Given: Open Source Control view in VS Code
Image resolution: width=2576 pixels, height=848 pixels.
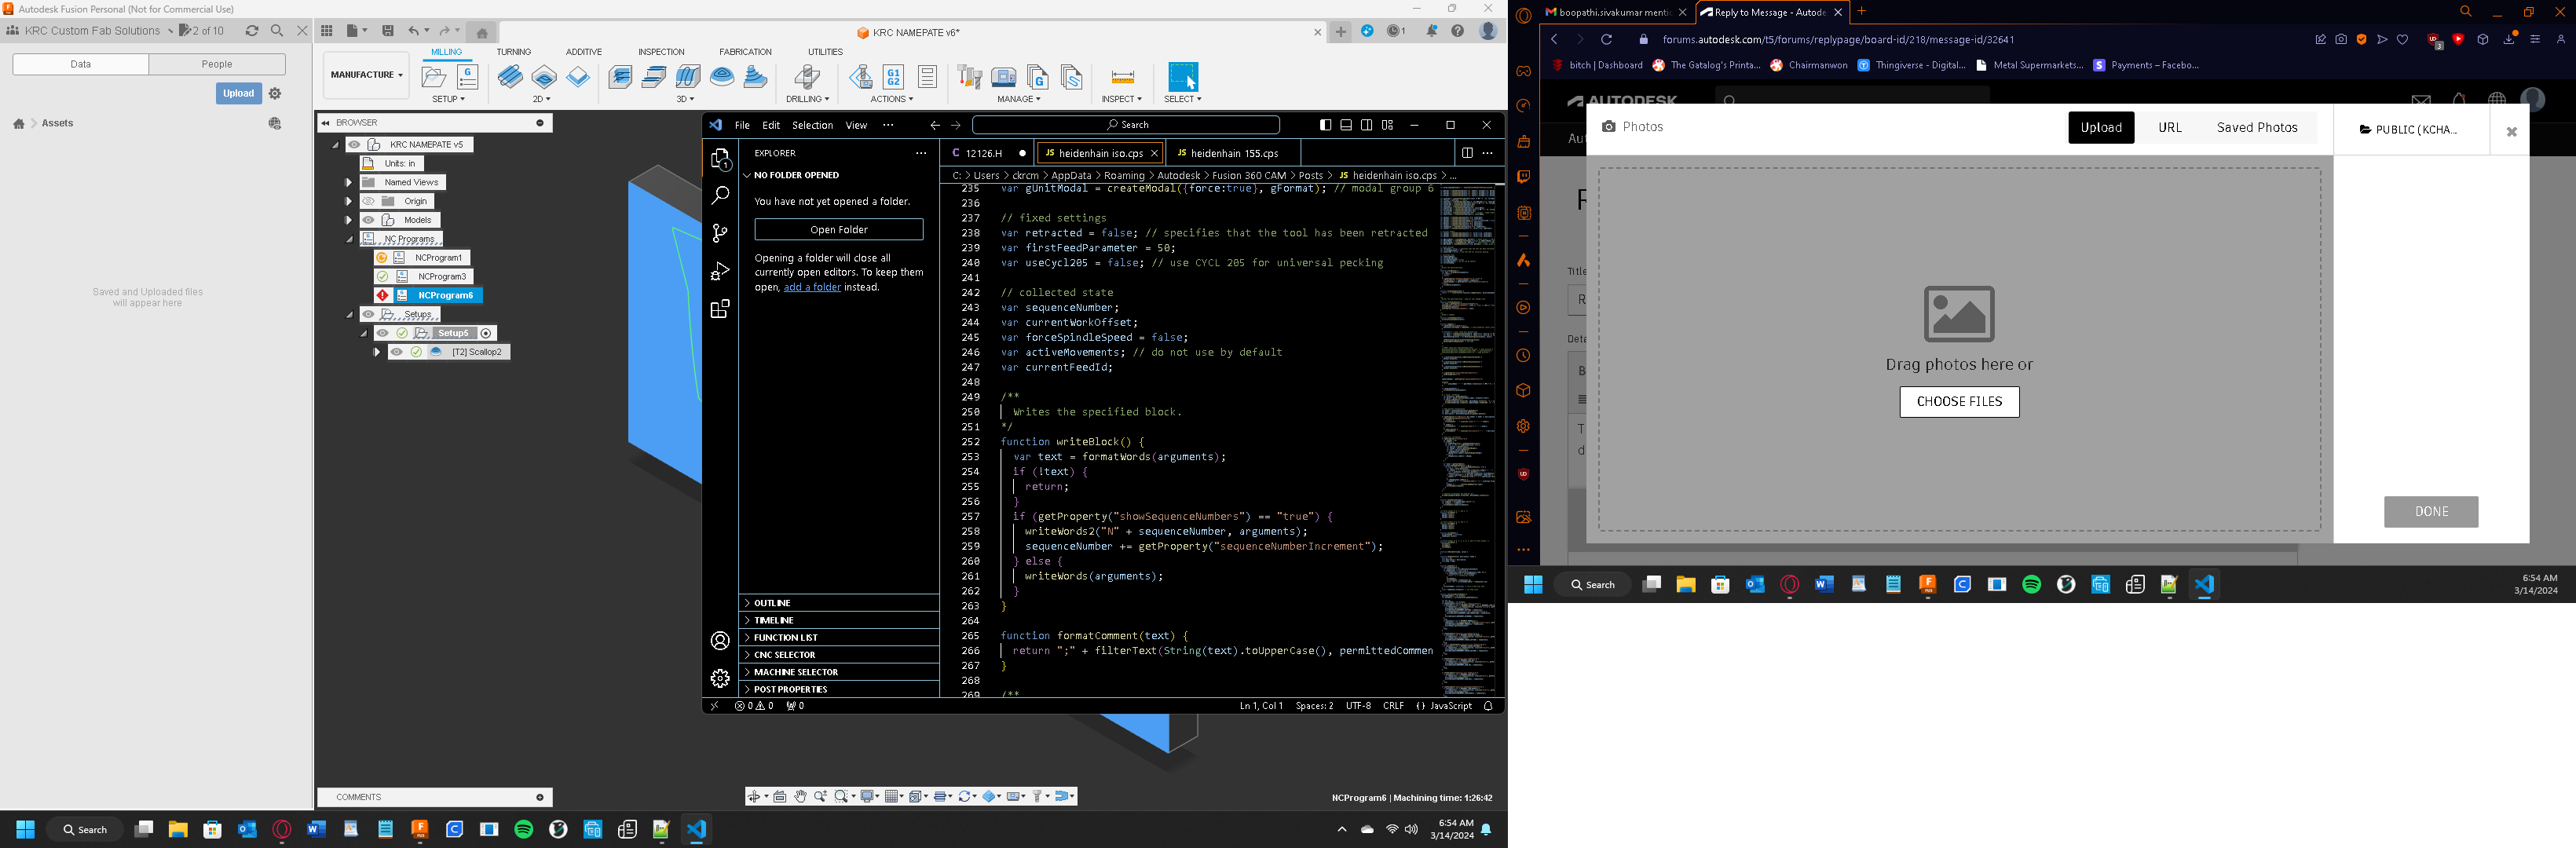Looking at the screenshot, I should click(x=720, y=233).
